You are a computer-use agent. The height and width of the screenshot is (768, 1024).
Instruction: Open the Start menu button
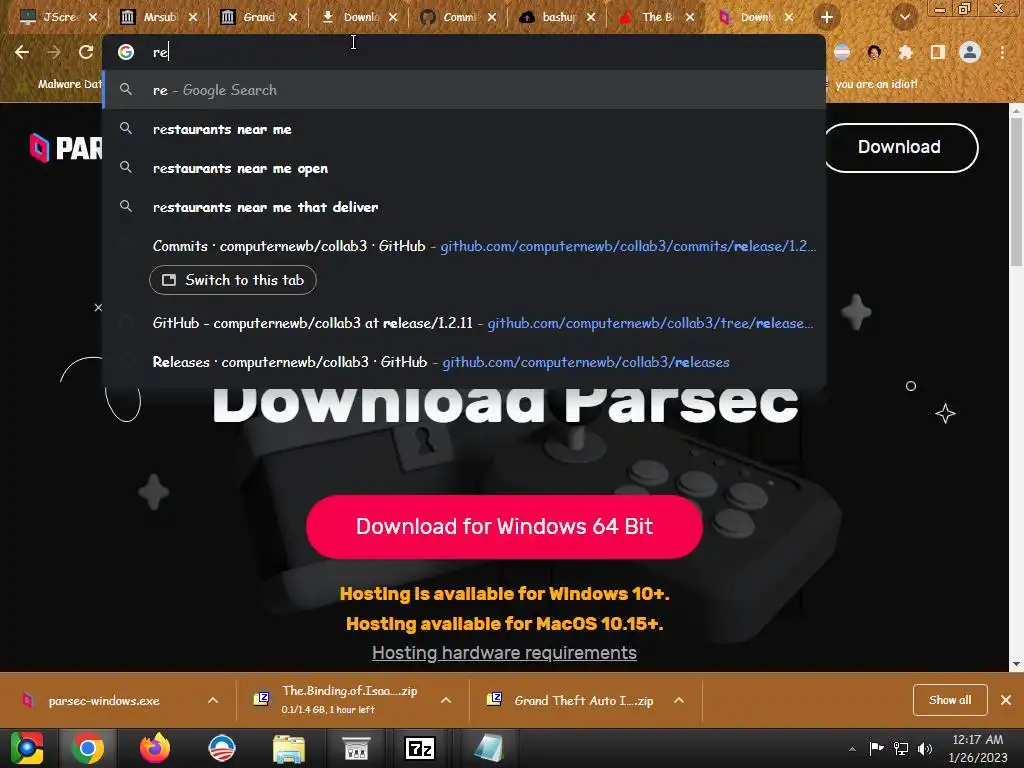[26, 748]
